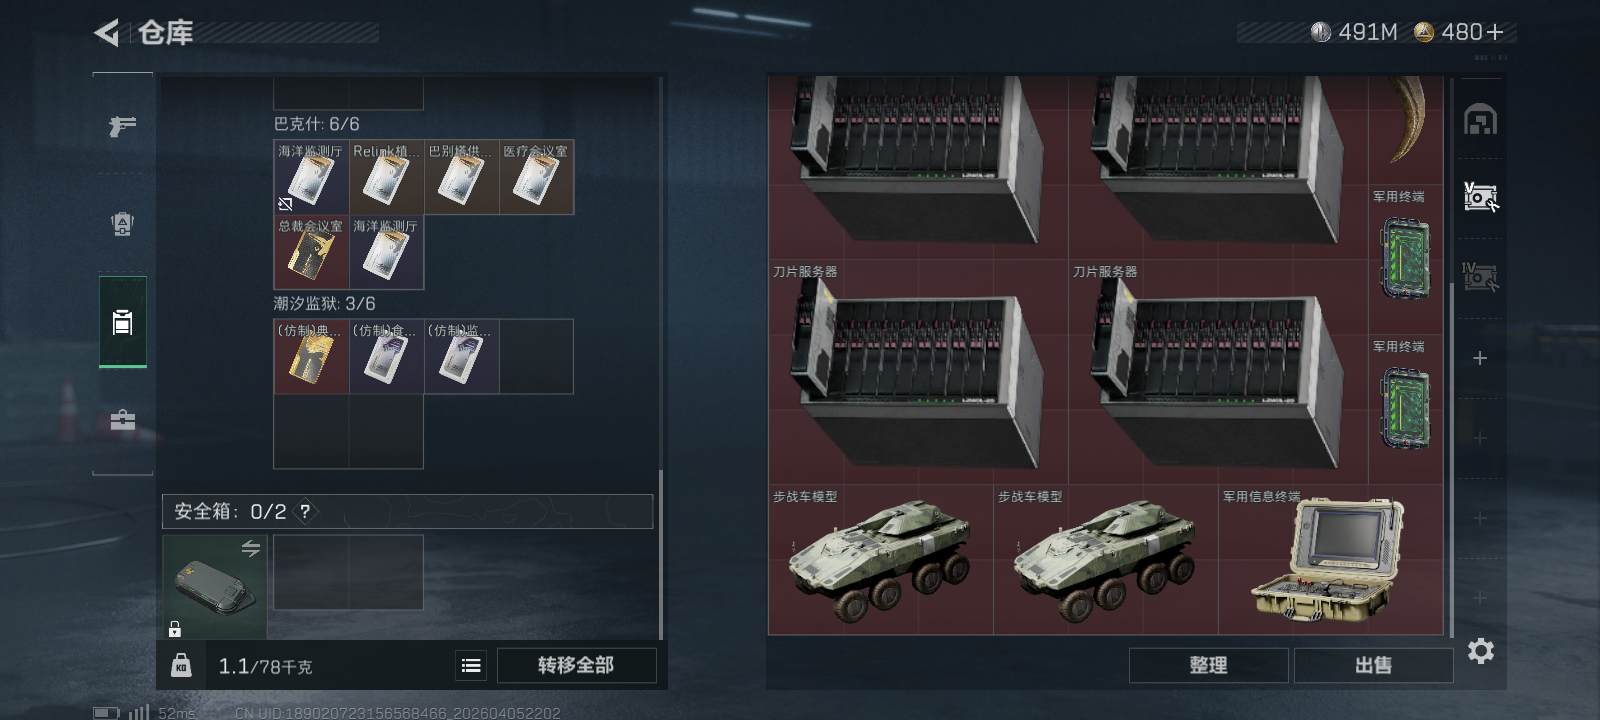
Task: Select the V-level expansion storage tab
Action: tap(1480, 197)
